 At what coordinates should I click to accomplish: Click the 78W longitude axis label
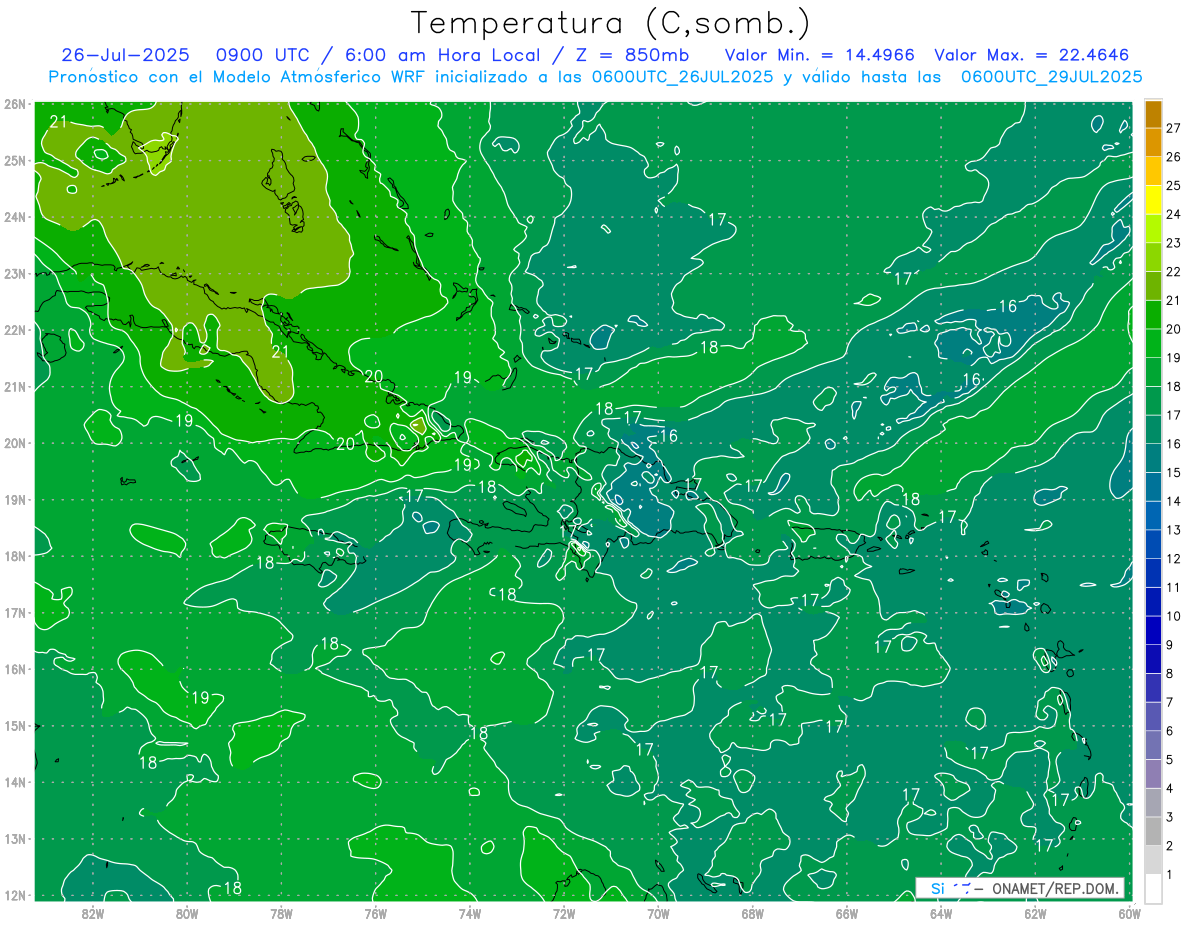[x=281, y=913]
